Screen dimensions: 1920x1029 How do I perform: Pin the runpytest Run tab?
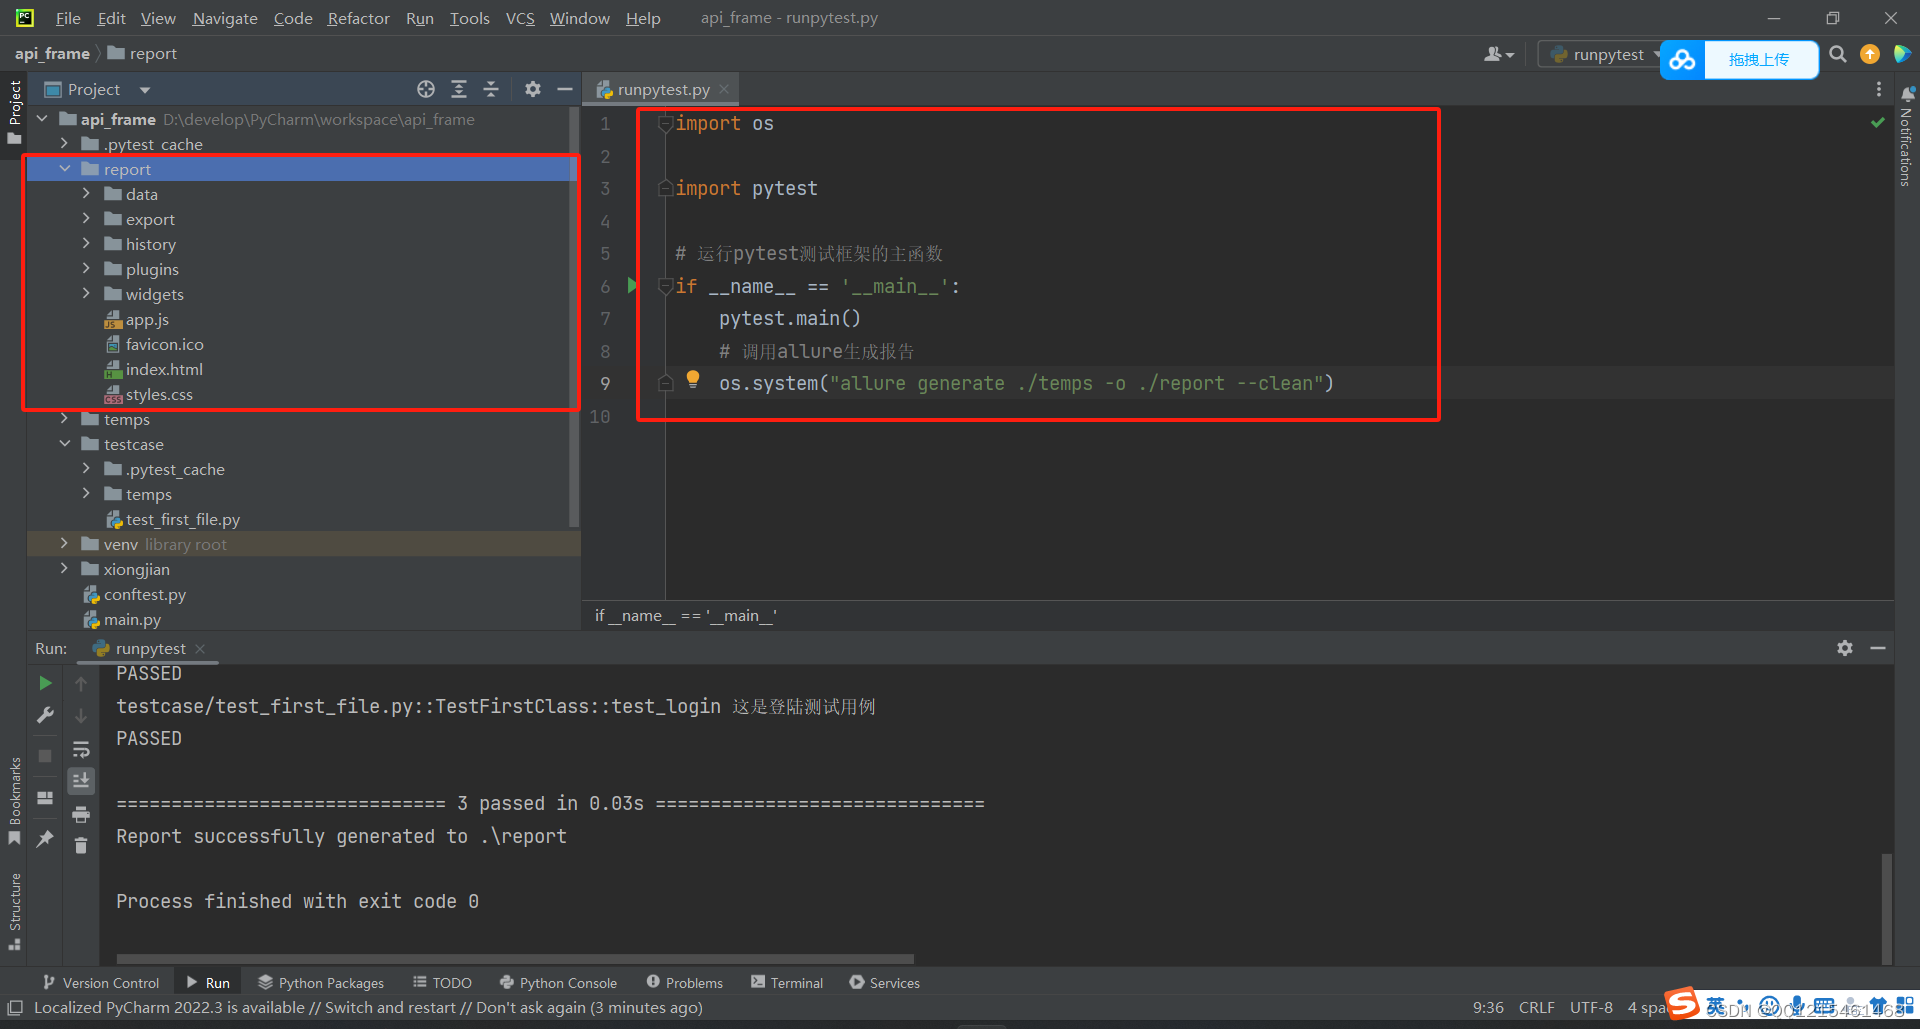pyautogui.click(x=45, y=839)
